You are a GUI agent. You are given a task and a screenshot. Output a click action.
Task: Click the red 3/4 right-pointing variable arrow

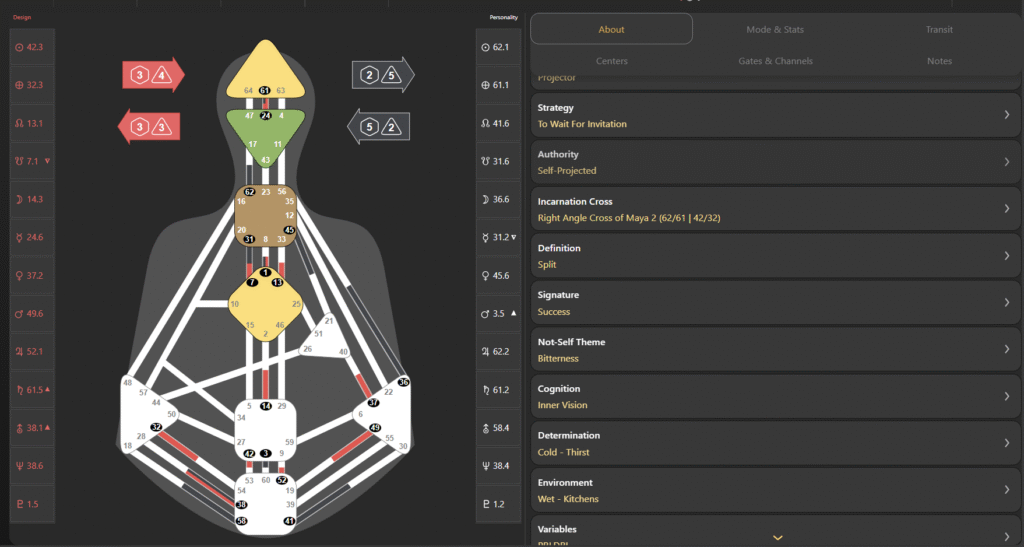153,75
